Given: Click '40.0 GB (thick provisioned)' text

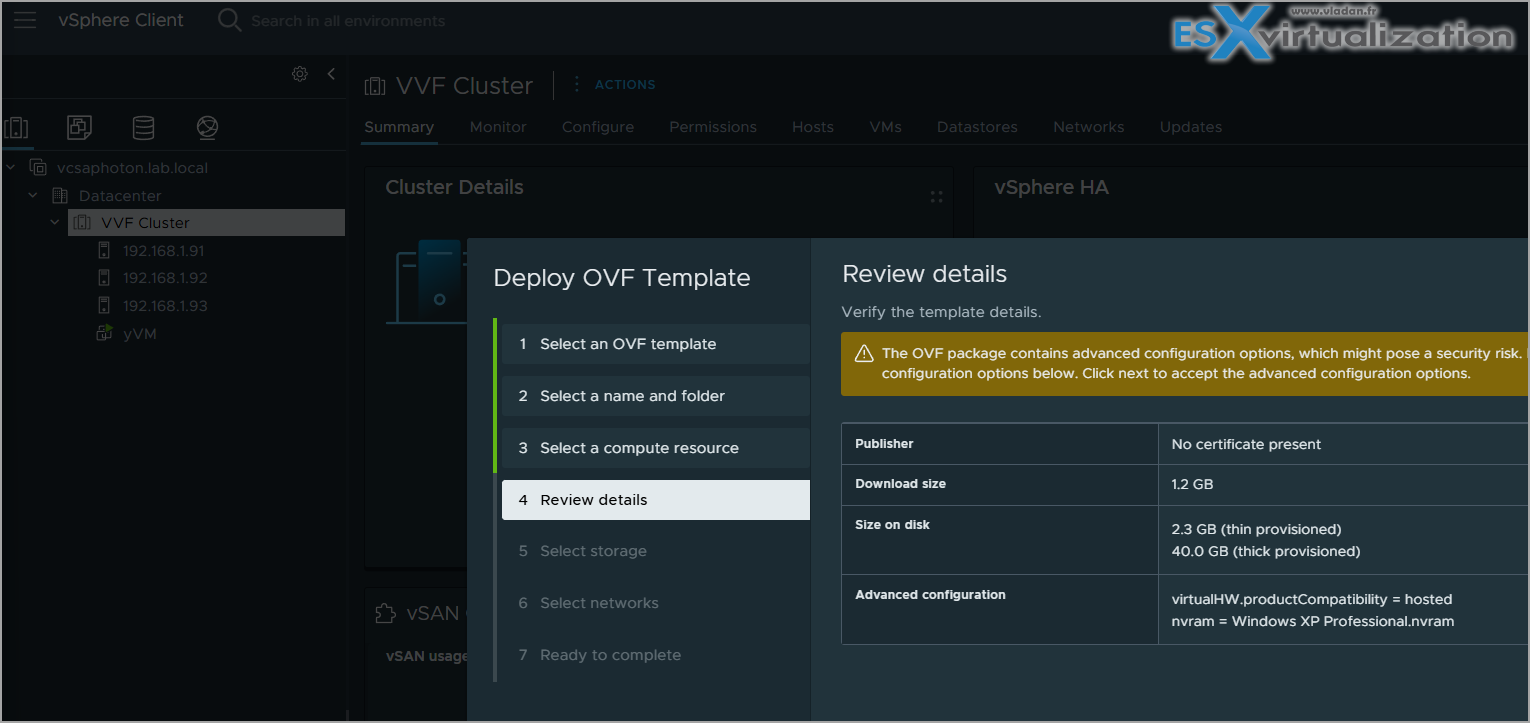Looking at the screenshot, I should [1266, 551].
